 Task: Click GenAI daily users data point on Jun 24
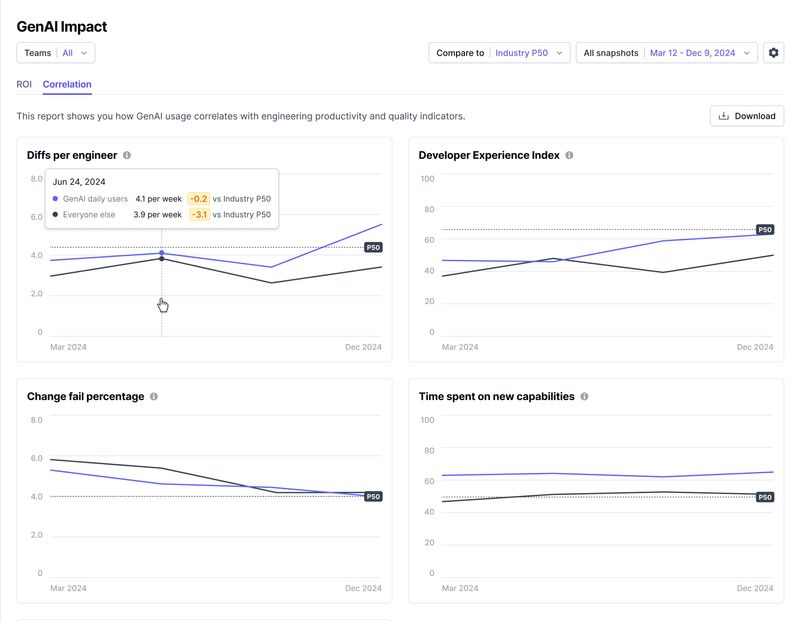tap(162, 253)
